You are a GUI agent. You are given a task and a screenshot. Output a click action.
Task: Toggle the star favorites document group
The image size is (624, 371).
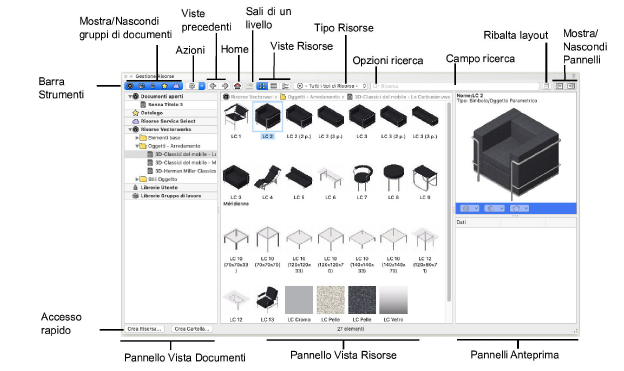164,86
